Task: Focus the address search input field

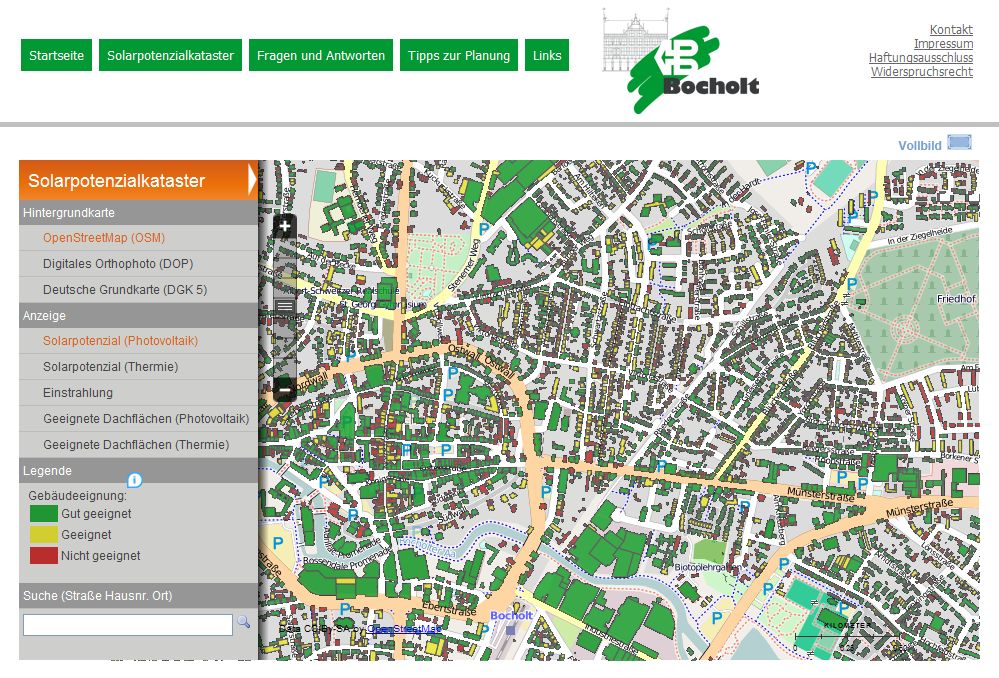Action: click(127, 624)
